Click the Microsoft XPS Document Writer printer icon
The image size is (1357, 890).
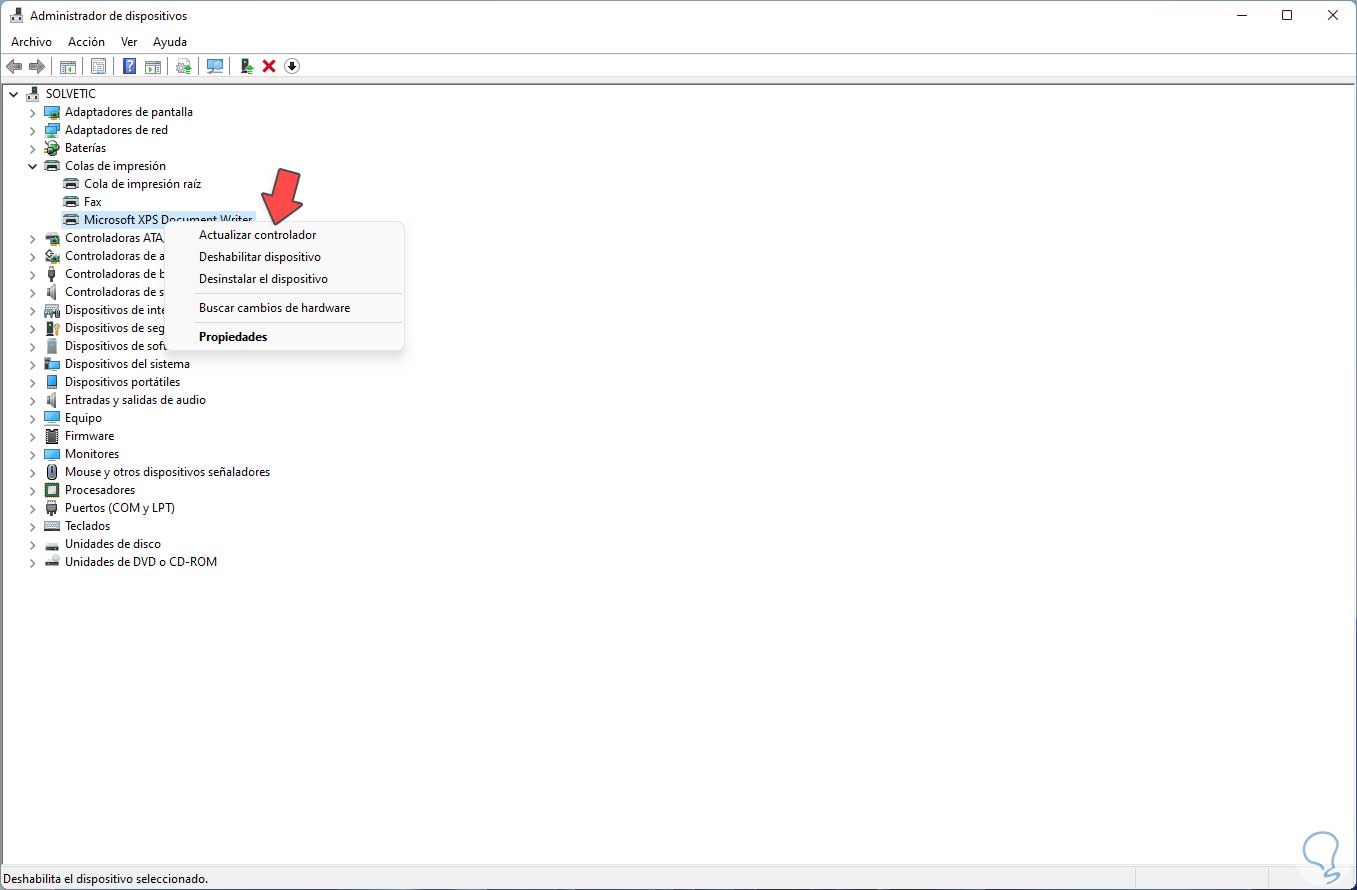[71, 220]
